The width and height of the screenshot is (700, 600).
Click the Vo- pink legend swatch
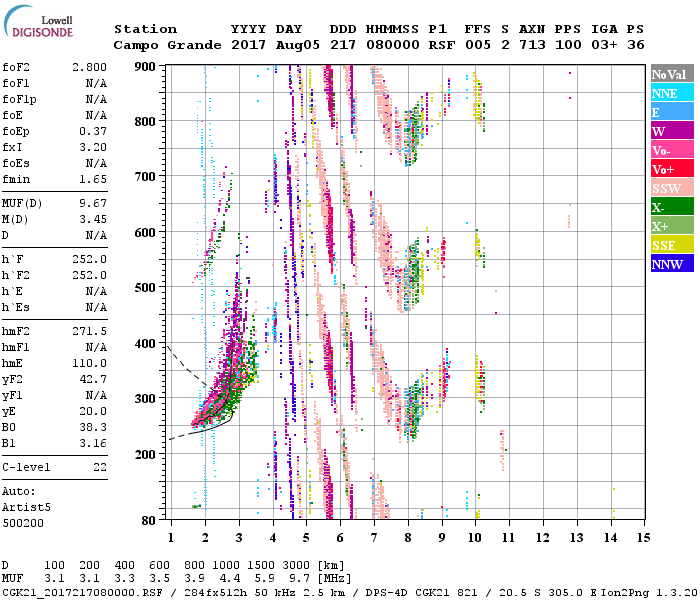click(671, 150)
